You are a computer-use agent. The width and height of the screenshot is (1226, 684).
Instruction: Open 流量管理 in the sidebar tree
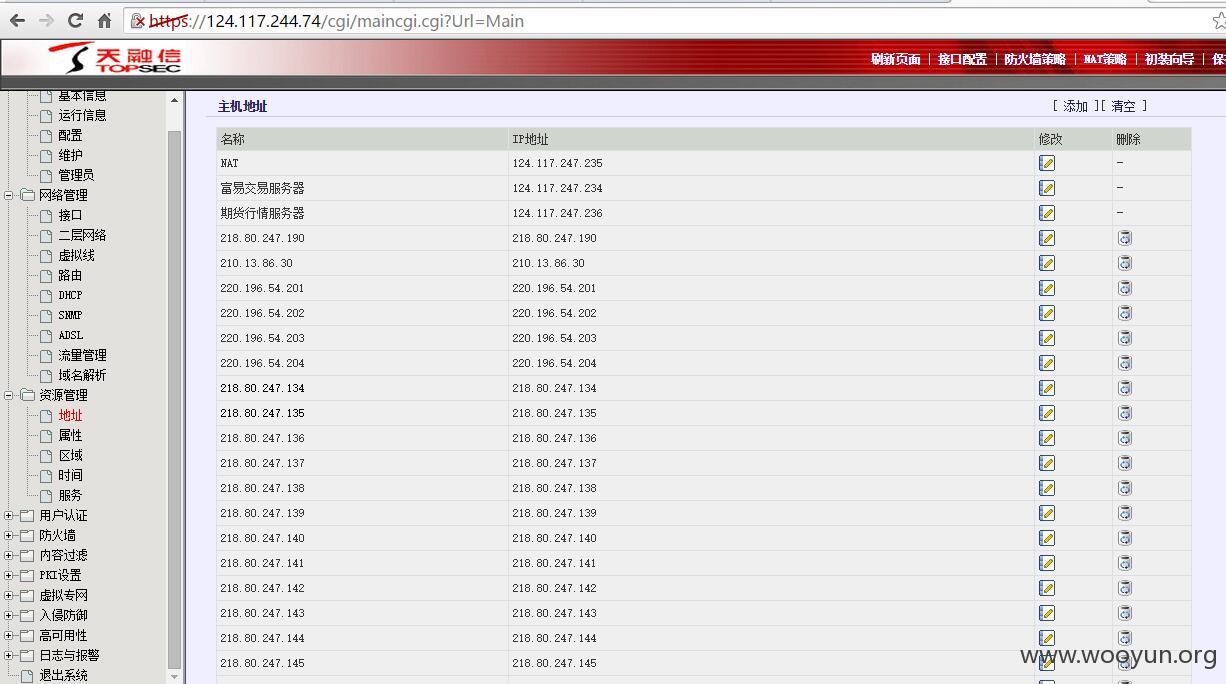coord(82,355)
